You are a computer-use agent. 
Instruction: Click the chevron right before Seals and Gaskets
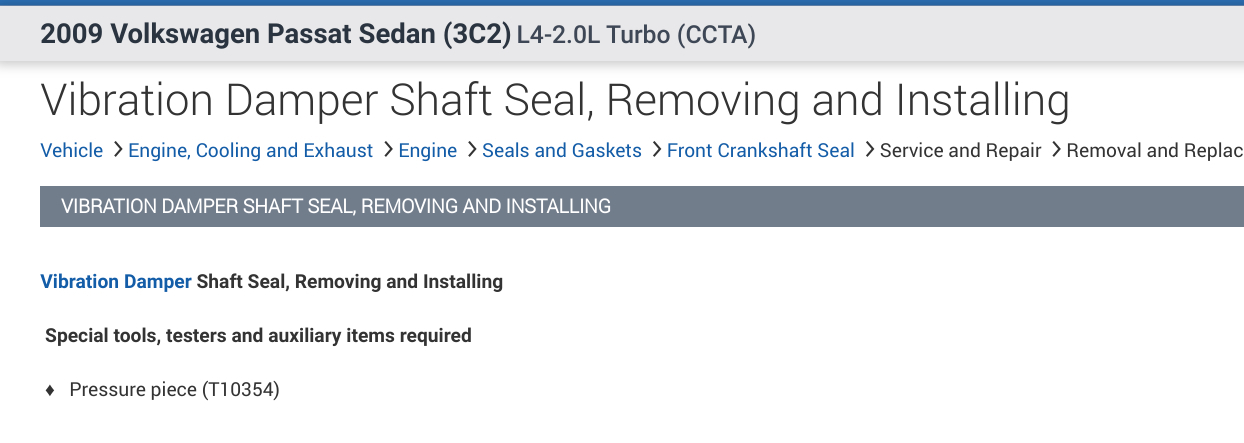tap(470, 150)
